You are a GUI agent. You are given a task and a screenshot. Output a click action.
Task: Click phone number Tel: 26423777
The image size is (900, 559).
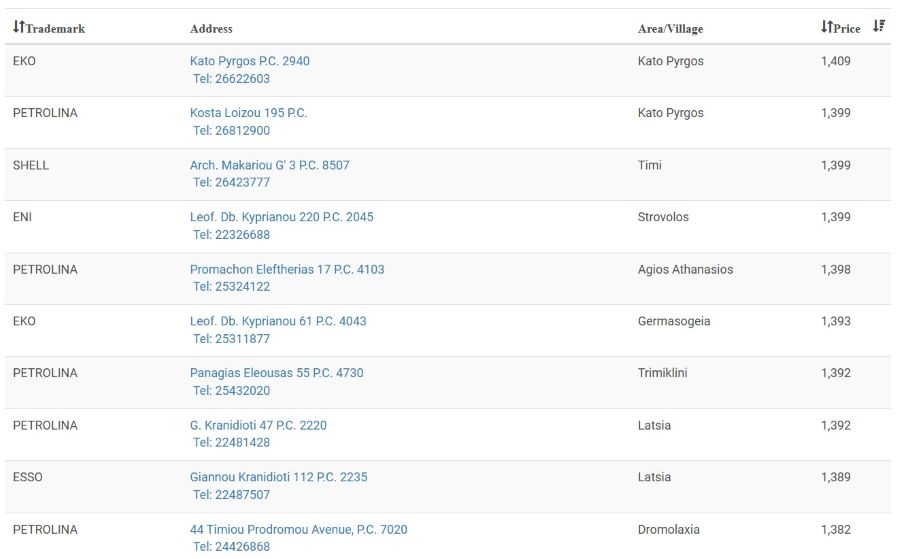click(231, 183)
